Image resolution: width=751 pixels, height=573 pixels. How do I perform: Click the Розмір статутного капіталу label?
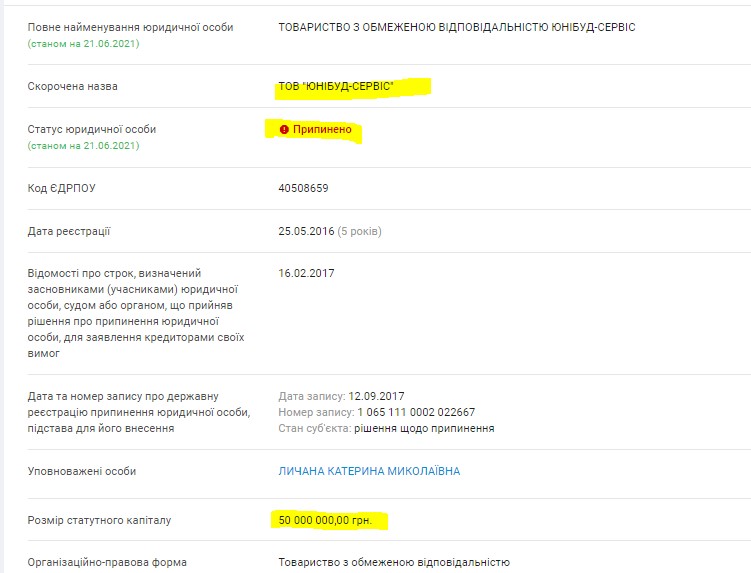tap(100, 521)
